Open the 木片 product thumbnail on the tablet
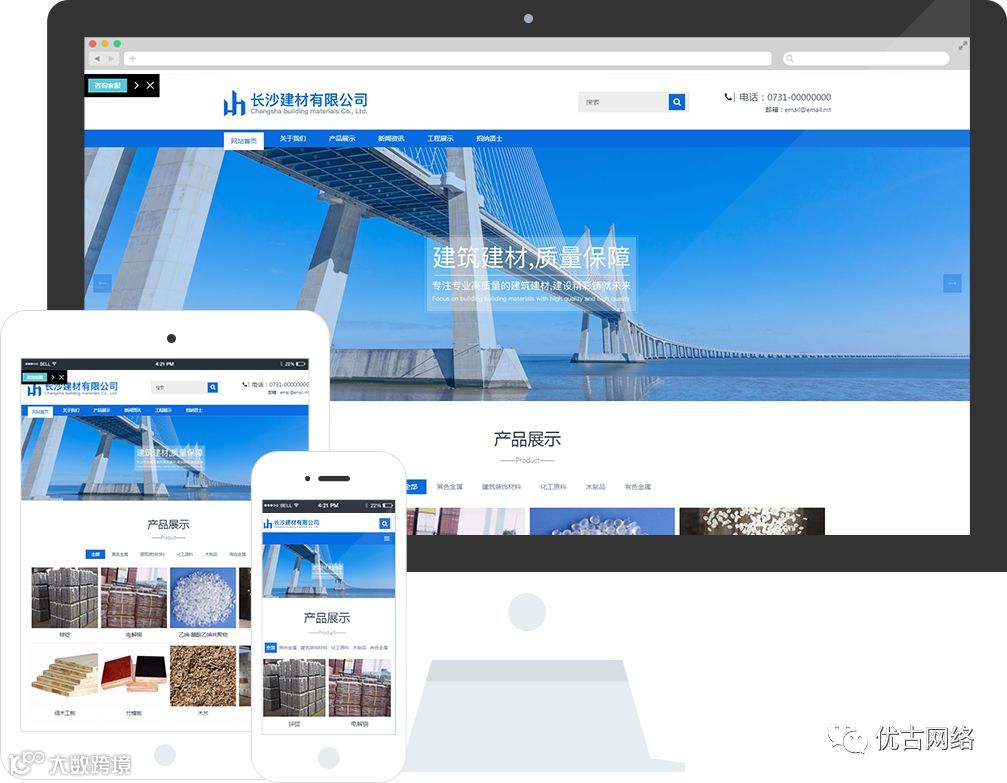Image resolution: width=1007 pixels, height=783 pixels. [x=203, y=676]
